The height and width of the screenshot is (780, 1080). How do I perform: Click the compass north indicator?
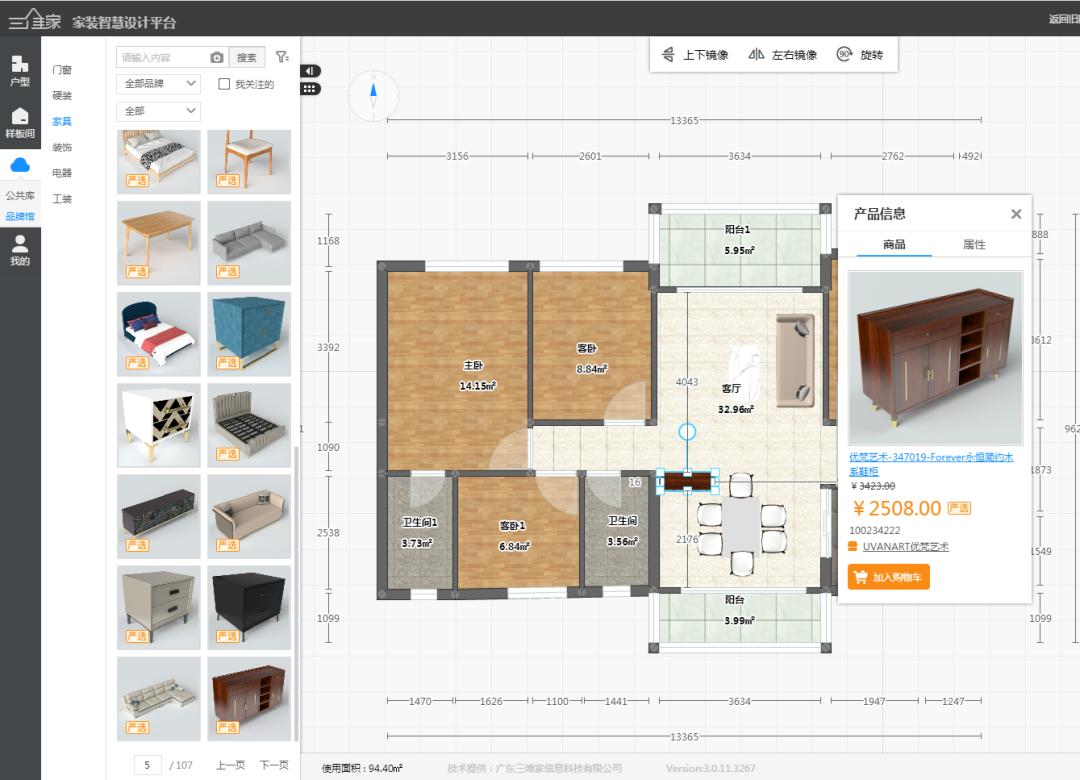coord(373,96)
